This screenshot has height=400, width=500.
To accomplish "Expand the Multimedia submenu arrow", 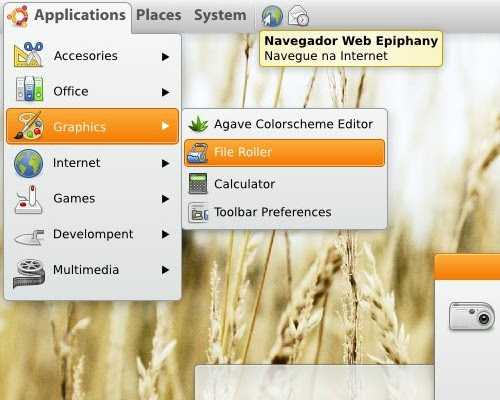I will pyautogui.click(x=165, y=270).
